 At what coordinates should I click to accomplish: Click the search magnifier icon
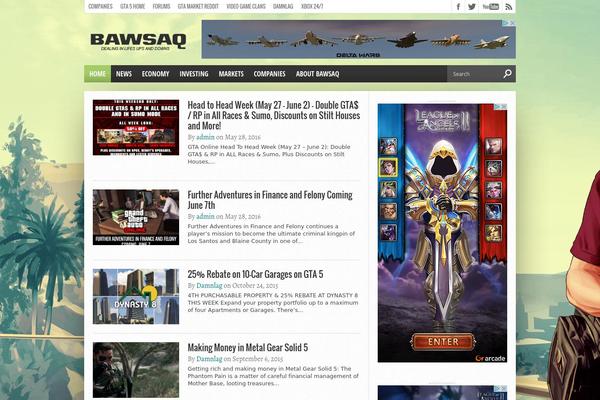coord(507,73)
